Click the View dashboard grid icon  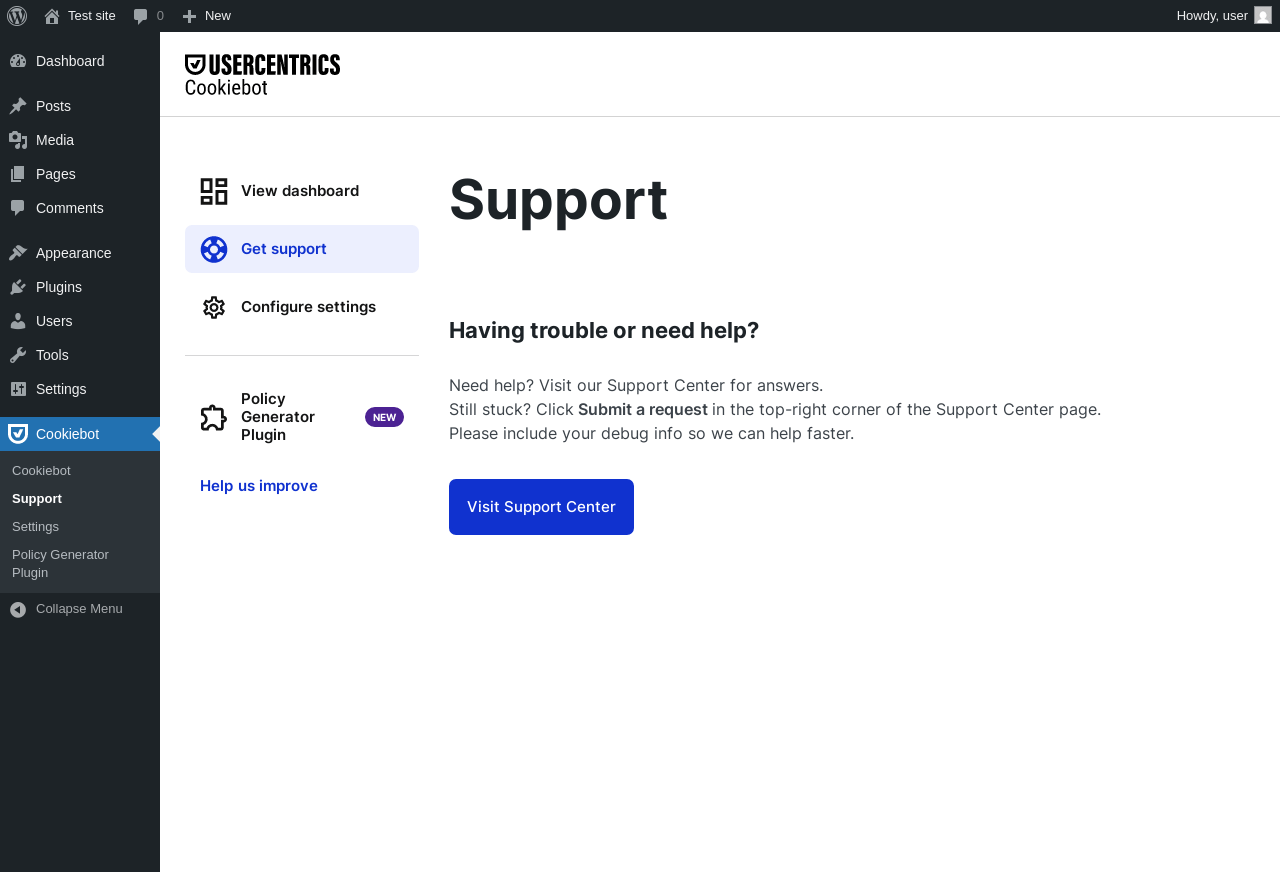point(214,191)
